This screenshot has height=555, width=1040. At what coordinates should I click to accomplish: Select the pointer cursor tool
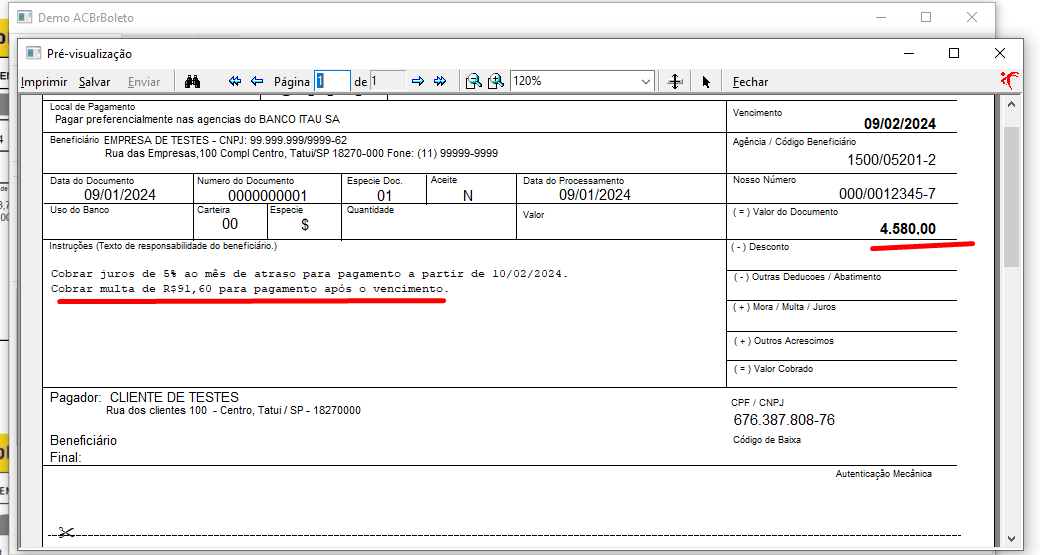tap(706, 82)
